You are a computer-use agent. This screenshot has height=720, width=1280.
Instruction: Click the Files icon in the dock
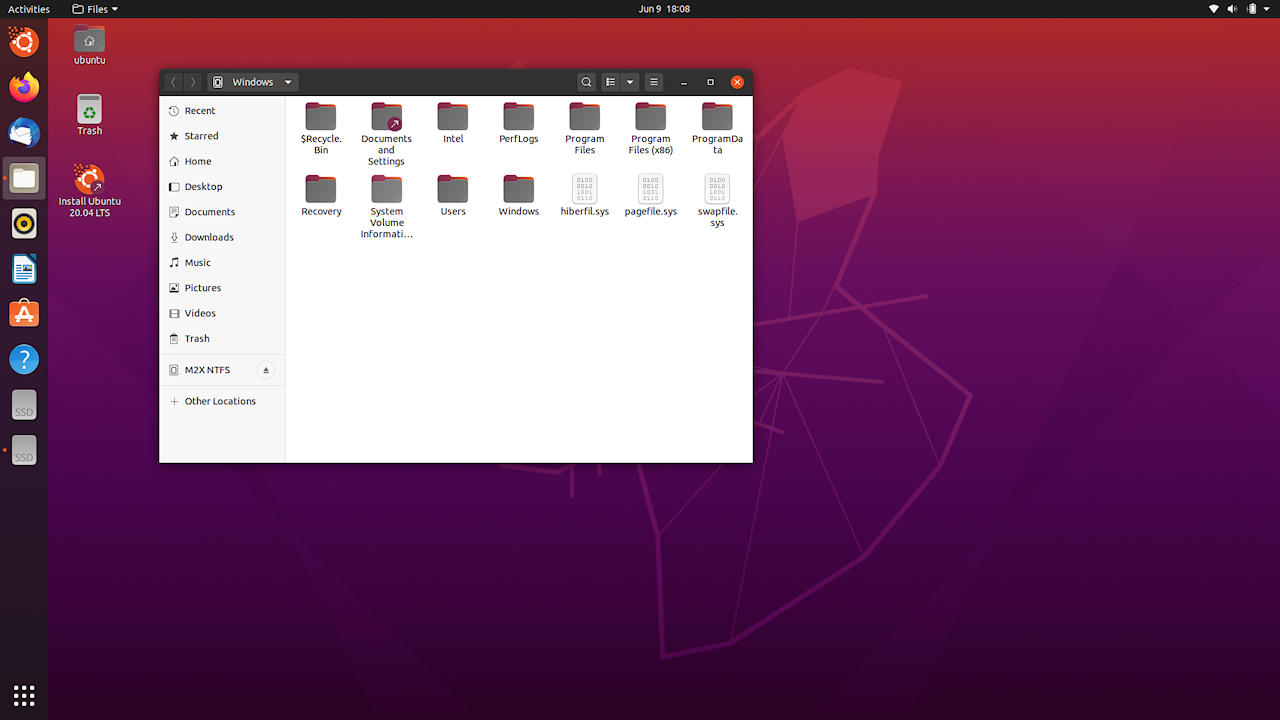[24, 179]
